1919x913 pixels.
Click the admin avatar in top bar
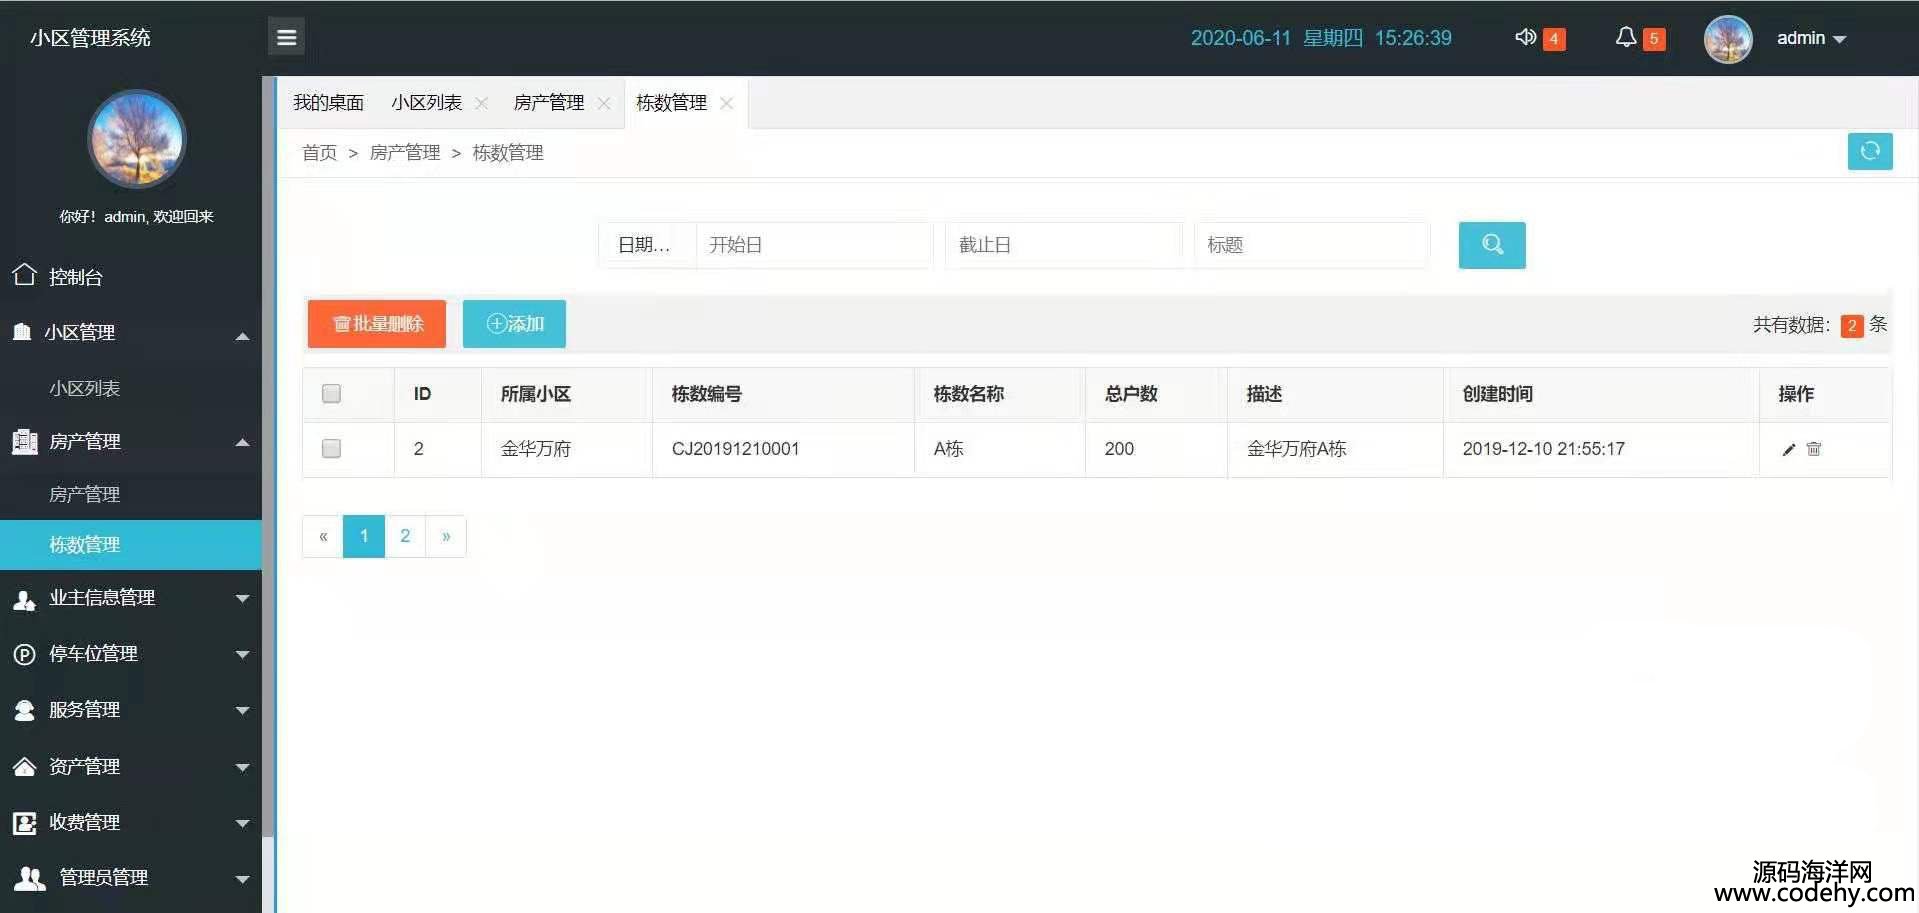coord(1728,39)
